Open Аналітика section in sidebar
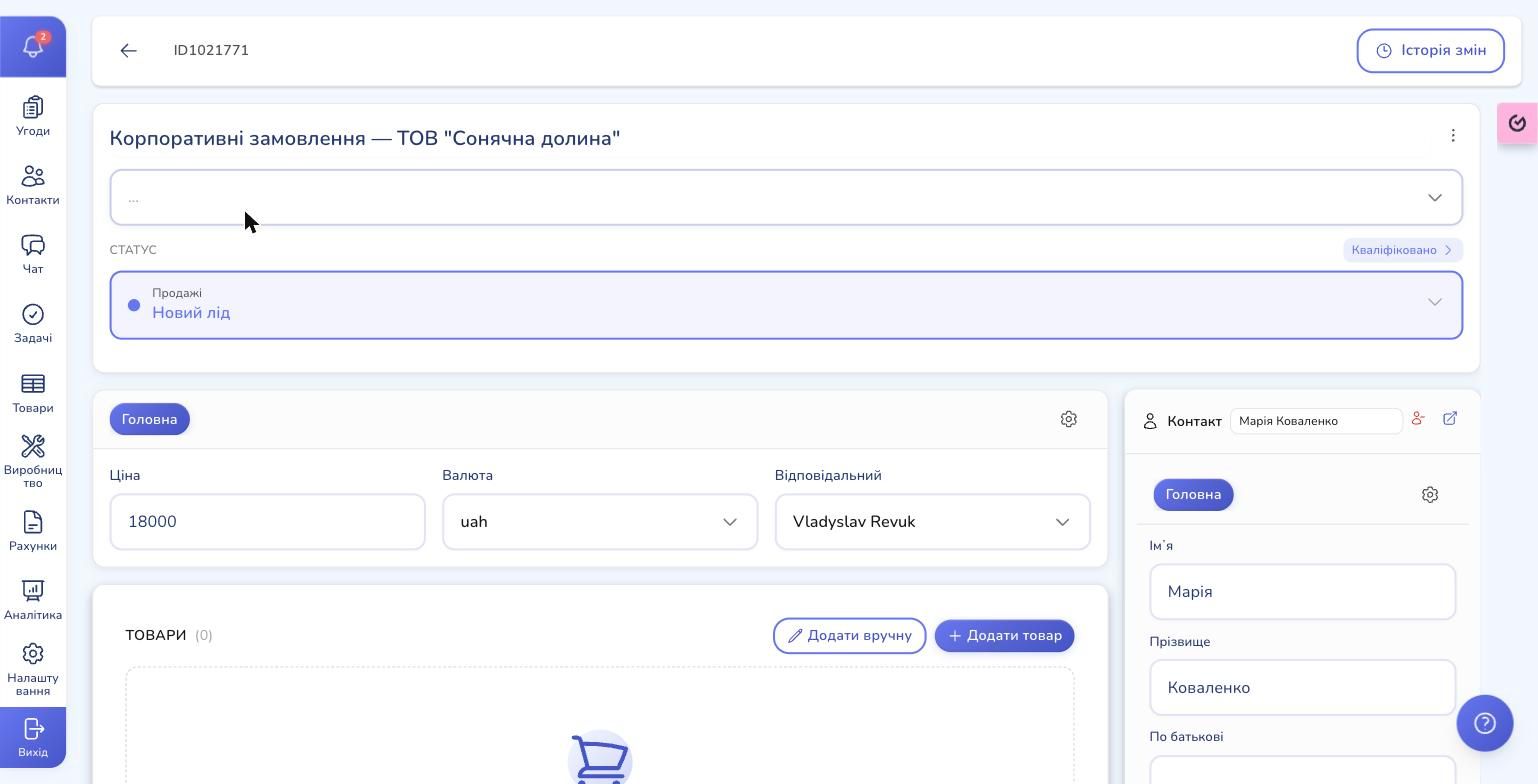The height and width of the screenshot is (784, 1538). click(x=33, y=600)
